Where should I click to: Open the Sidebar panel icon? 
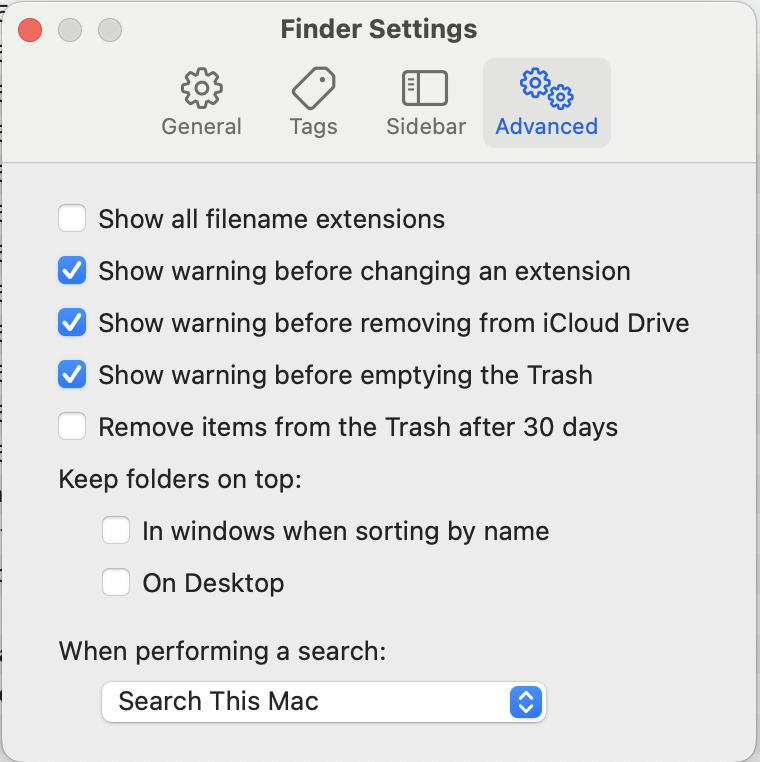tap(425, 89)
